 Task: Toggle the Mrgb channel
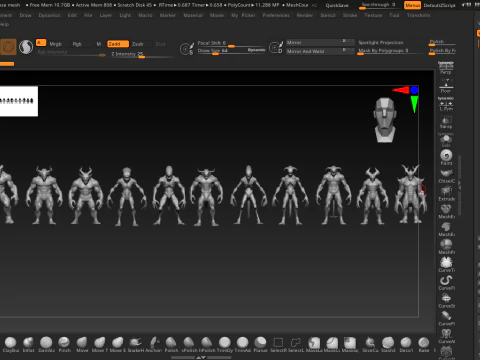click(56, 44)
